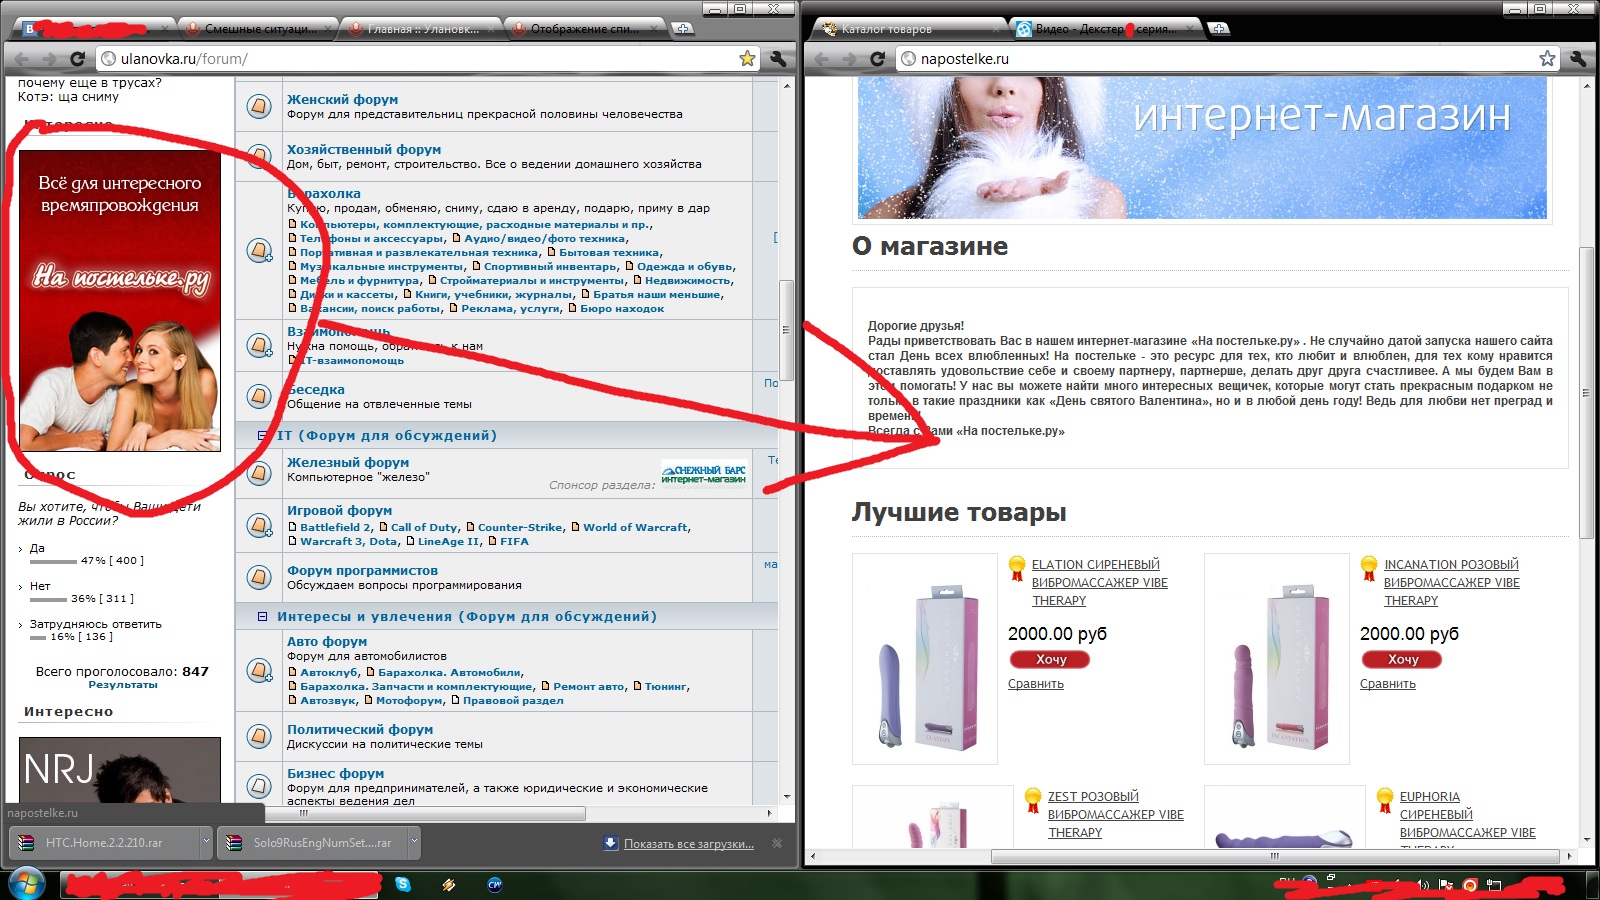Click the Политический форум folder icon
Viewport: 1600px width, 900px height.
(259, 736)
